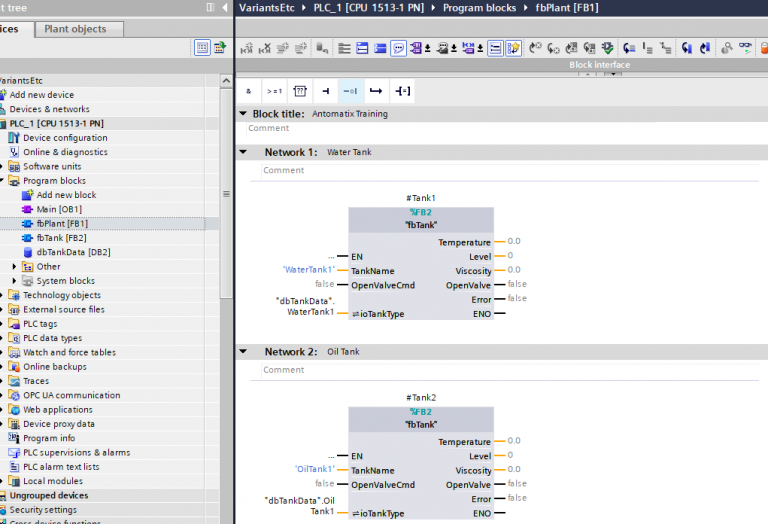This screenshot has height=524, width=768.
Task: Click the collapse project tree arrow icon
Action: point(223,7)
